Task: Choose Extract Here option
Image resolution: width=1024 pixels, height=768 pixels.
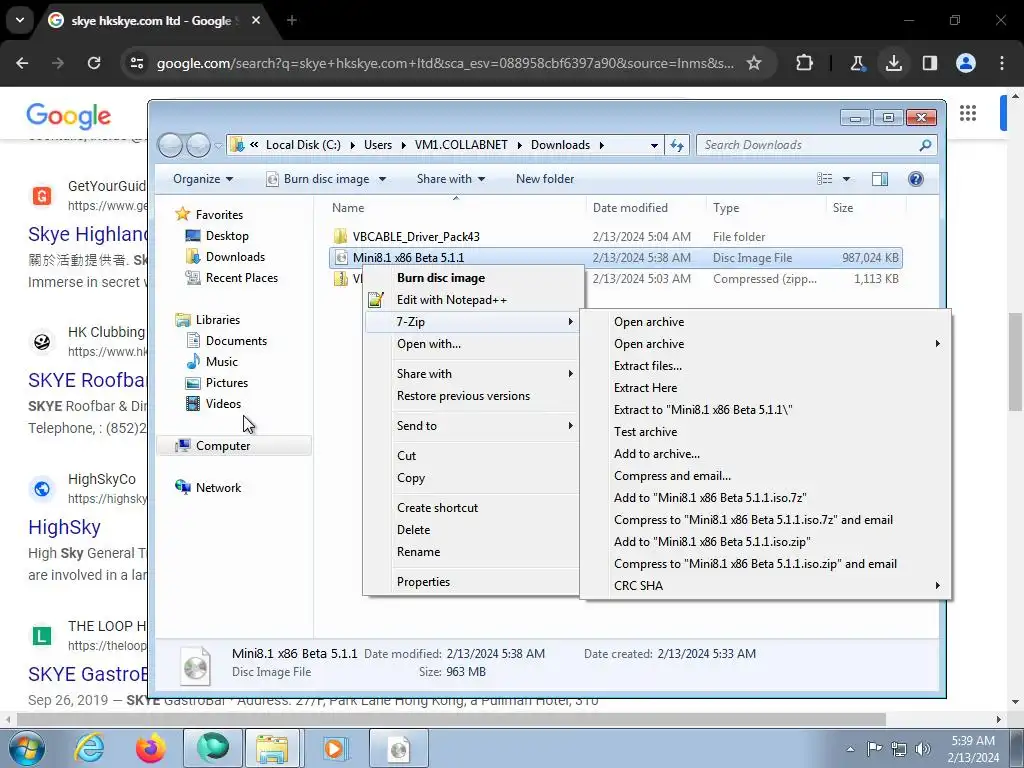Action: pyautogui.click(x=645, y=388)
